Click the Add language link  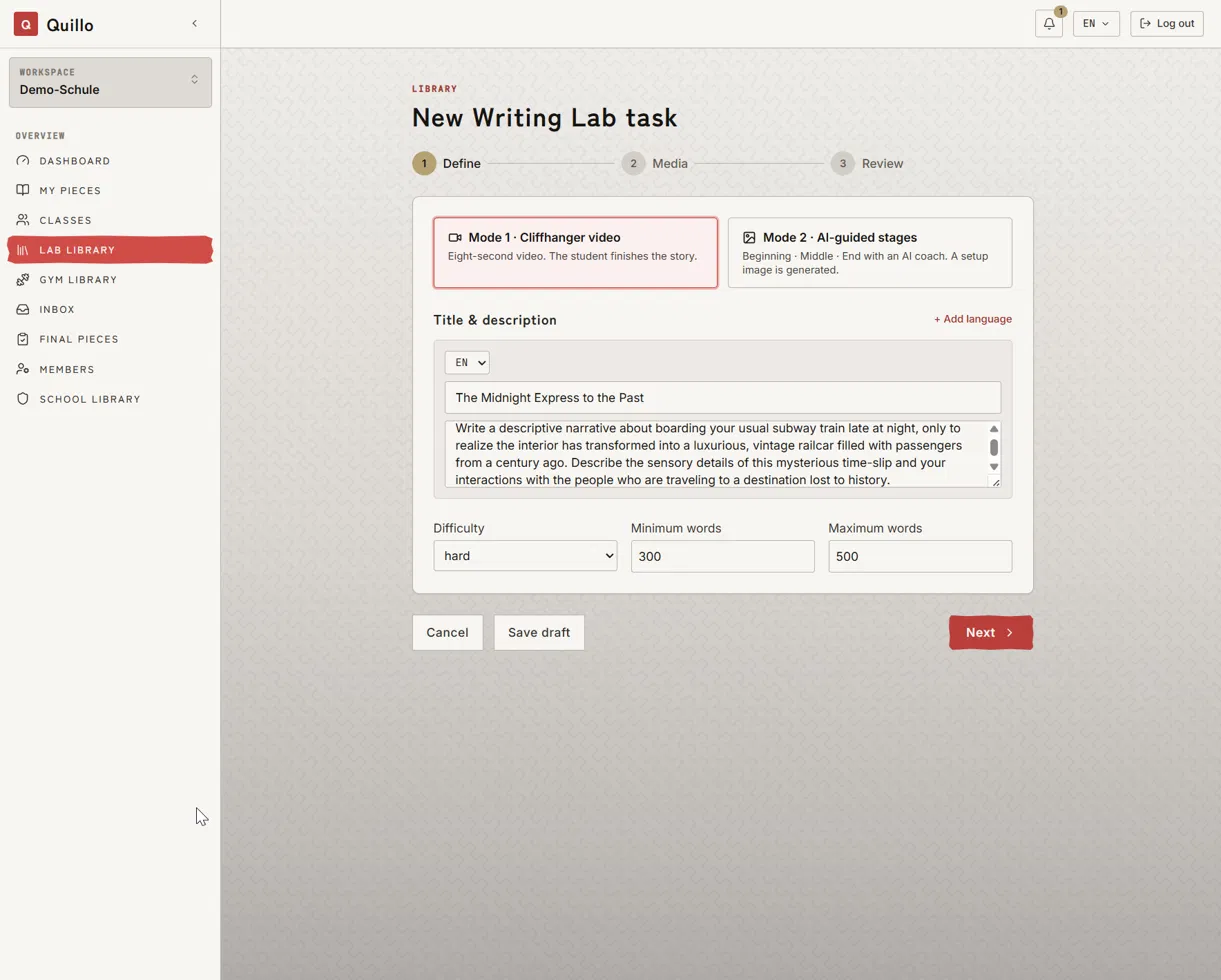[973, 319]
